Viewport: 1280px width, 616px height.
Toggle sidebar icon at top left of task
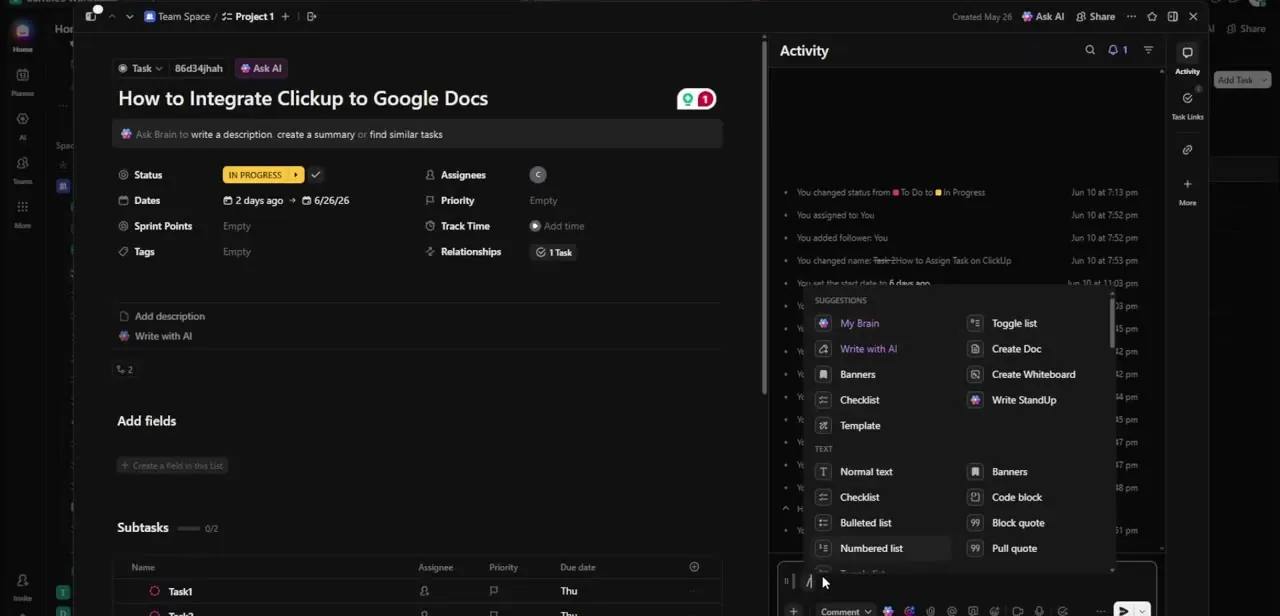tap(91, 17)
